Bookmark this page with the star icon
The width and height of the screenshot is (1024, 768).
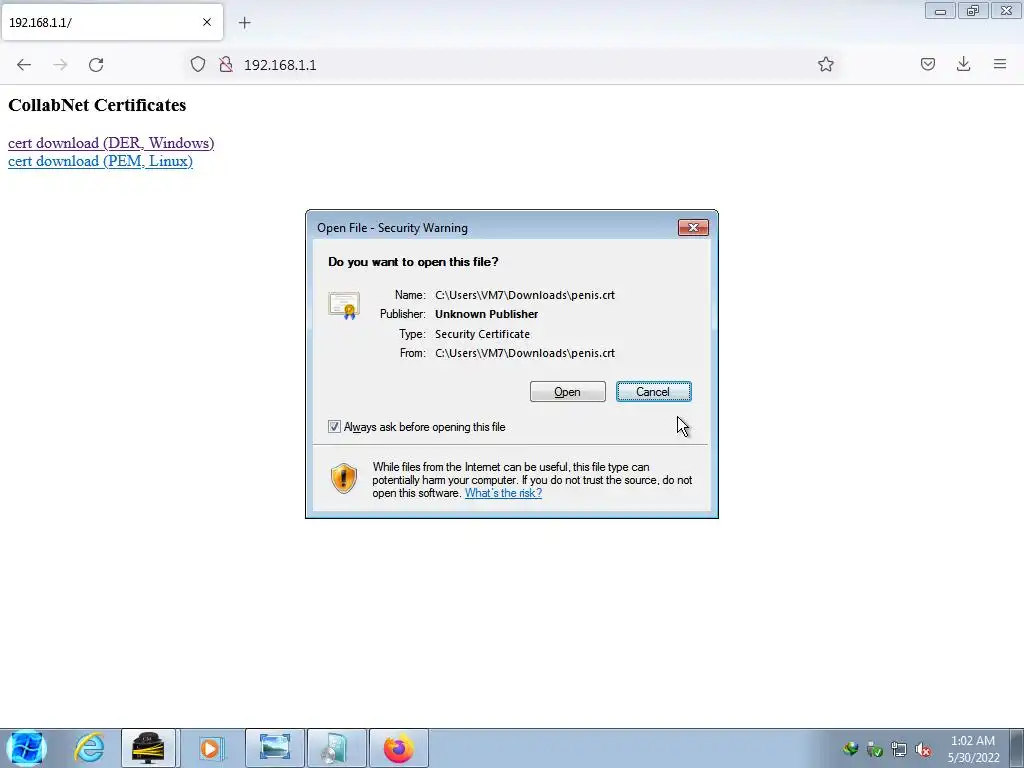click(x=825, y=64)
